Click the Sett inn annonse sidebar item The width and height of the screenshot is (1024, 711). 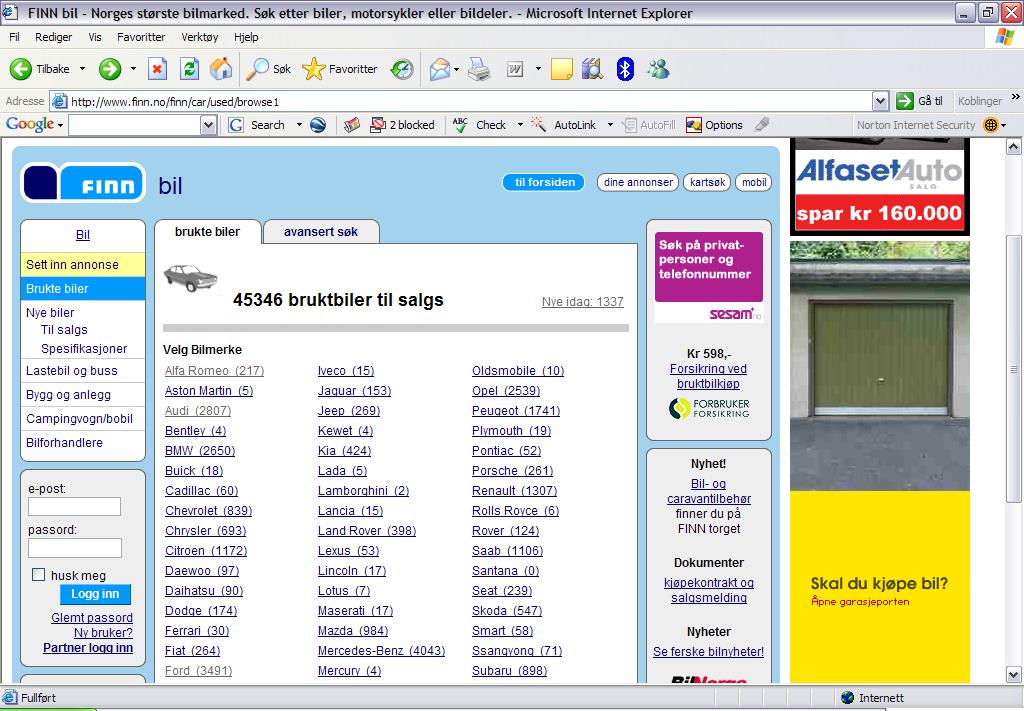tap(83, 264)
